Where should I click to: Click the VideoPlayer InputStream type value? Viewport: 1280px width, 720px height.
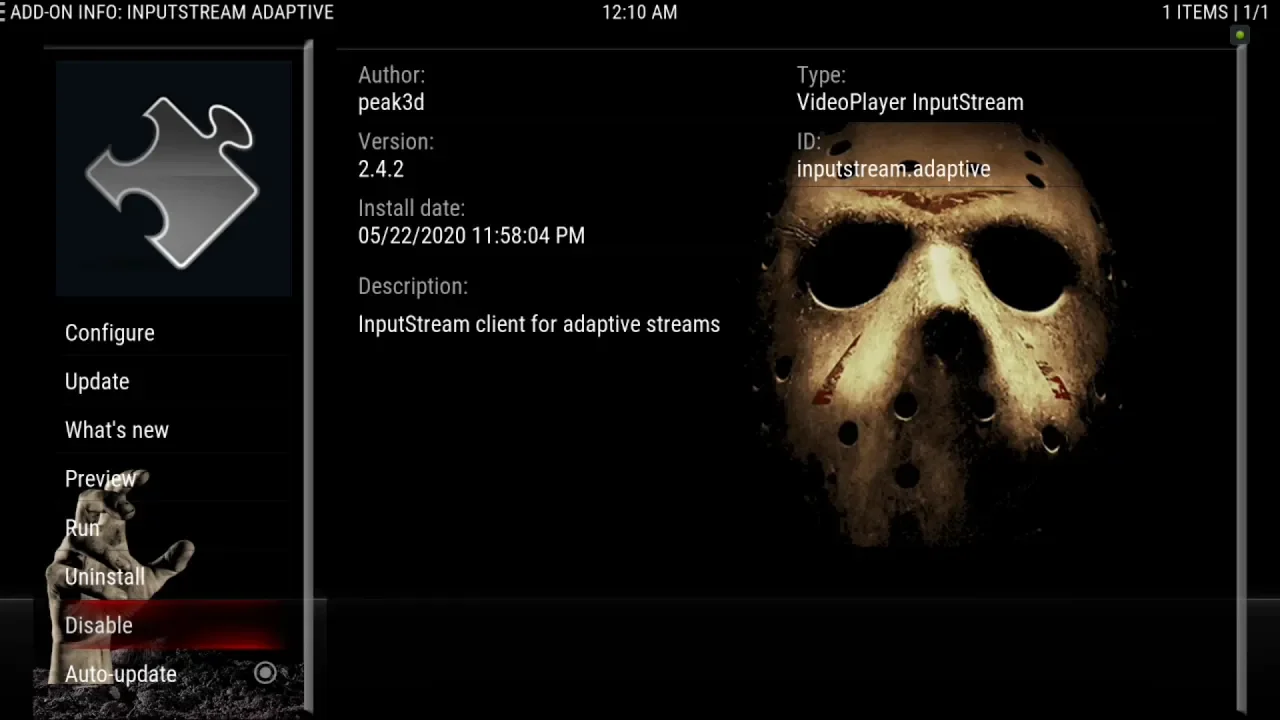coord(910,102)
